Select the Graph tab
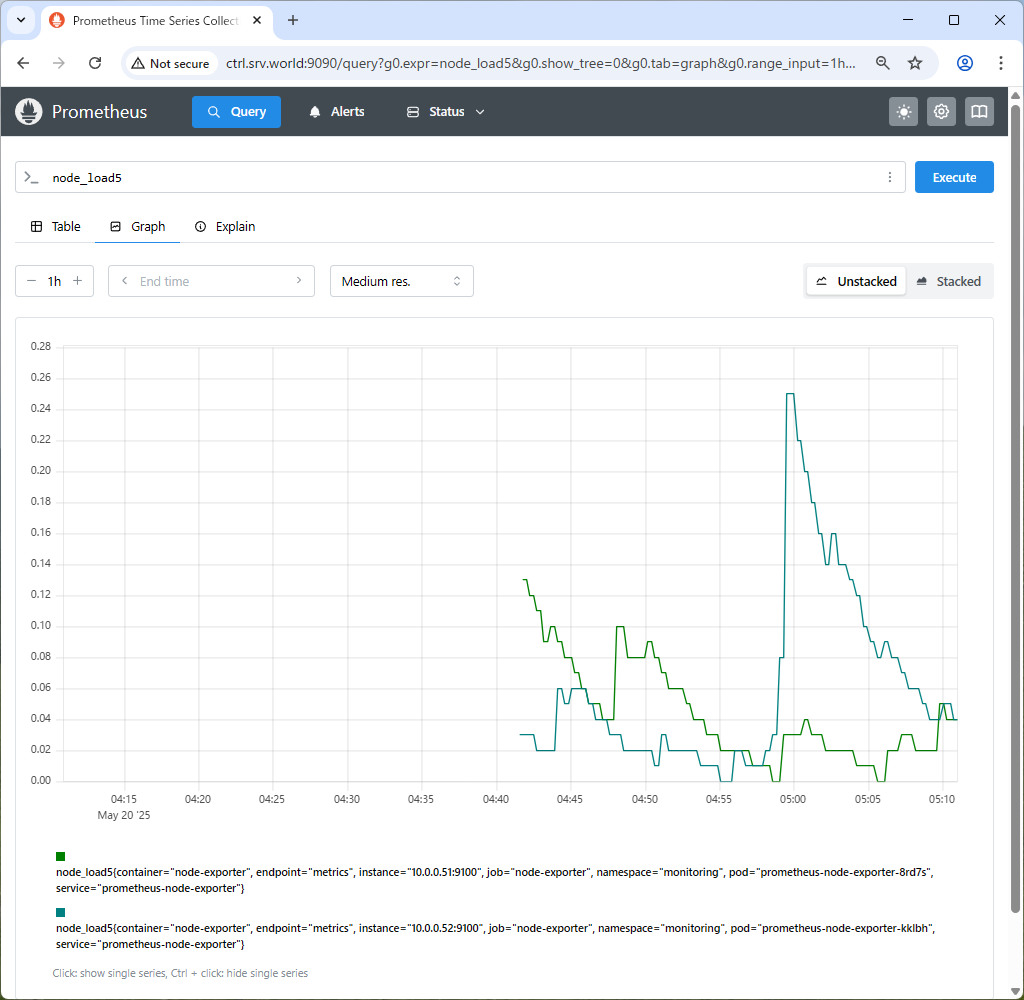The image size is (1024, 1000). [x=138, y=227]
